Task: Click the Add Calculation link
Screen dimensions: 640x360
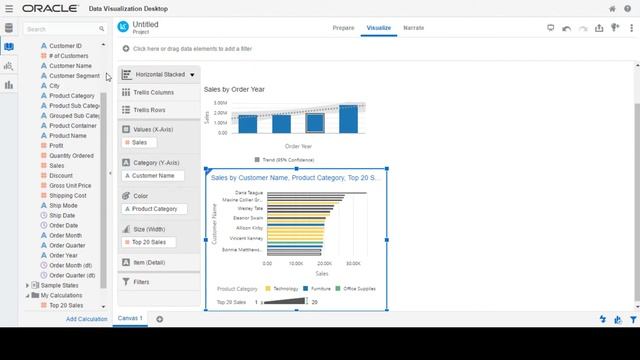Action: [x=87, y=319]
